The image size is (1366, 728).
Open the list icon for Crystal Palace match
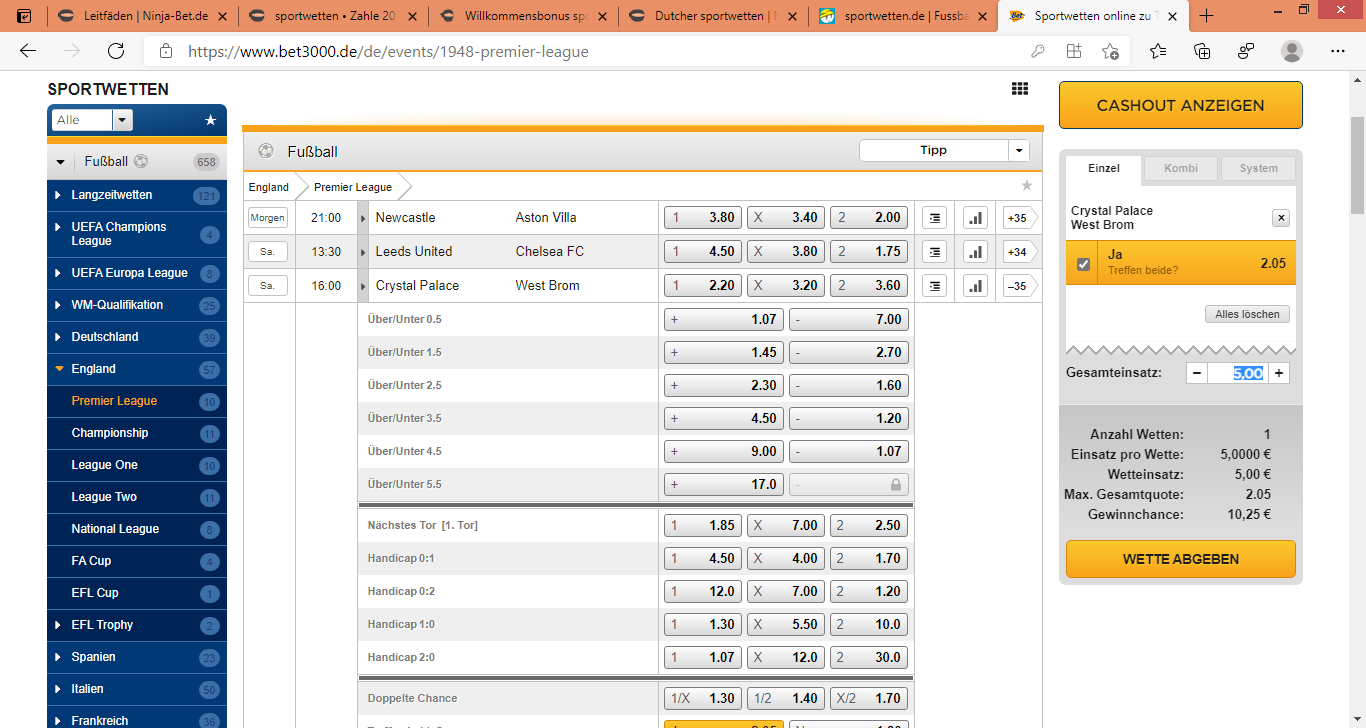pyautogui.click(x=933, y=285)
